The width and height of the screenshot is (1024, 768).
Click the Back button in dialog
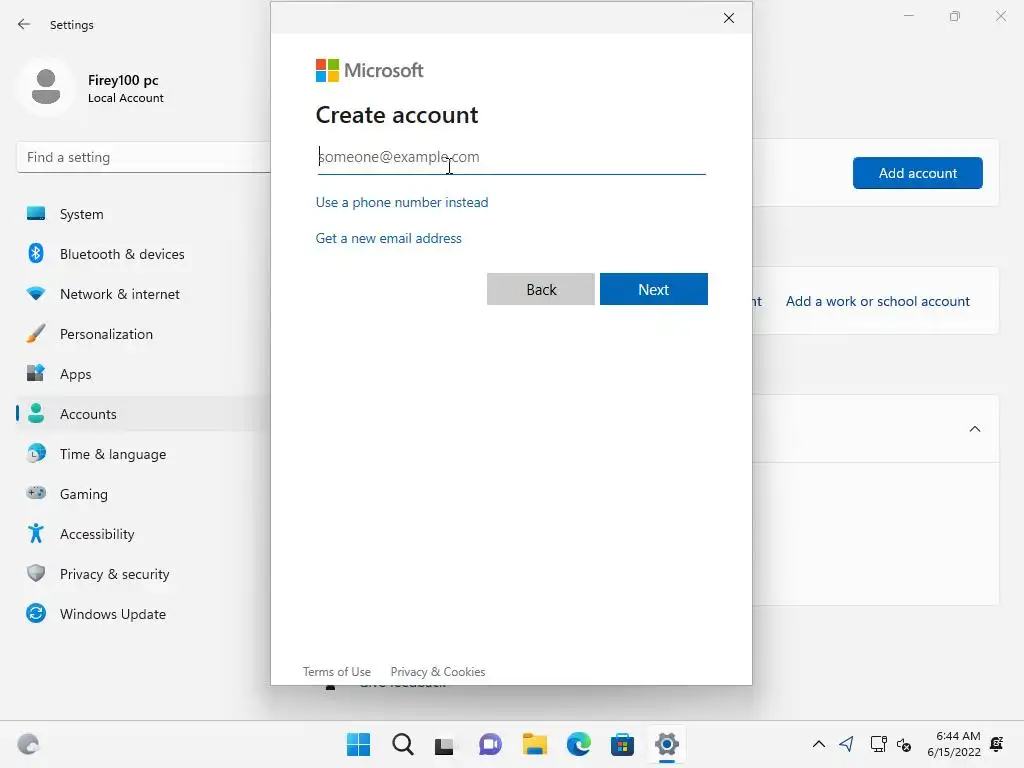click(541, 289)
